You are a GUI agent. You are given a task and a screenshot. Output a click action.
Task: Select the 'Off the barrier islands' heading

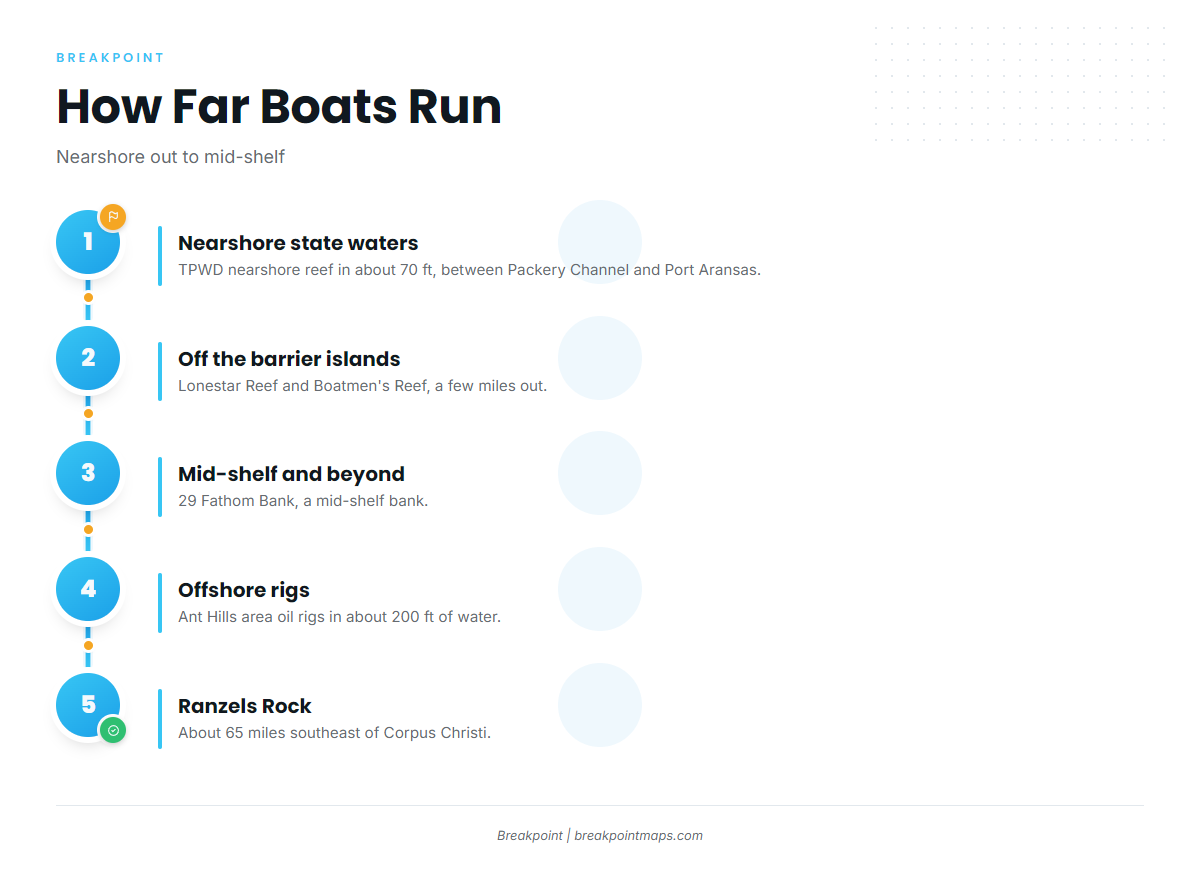click(289, 359)
